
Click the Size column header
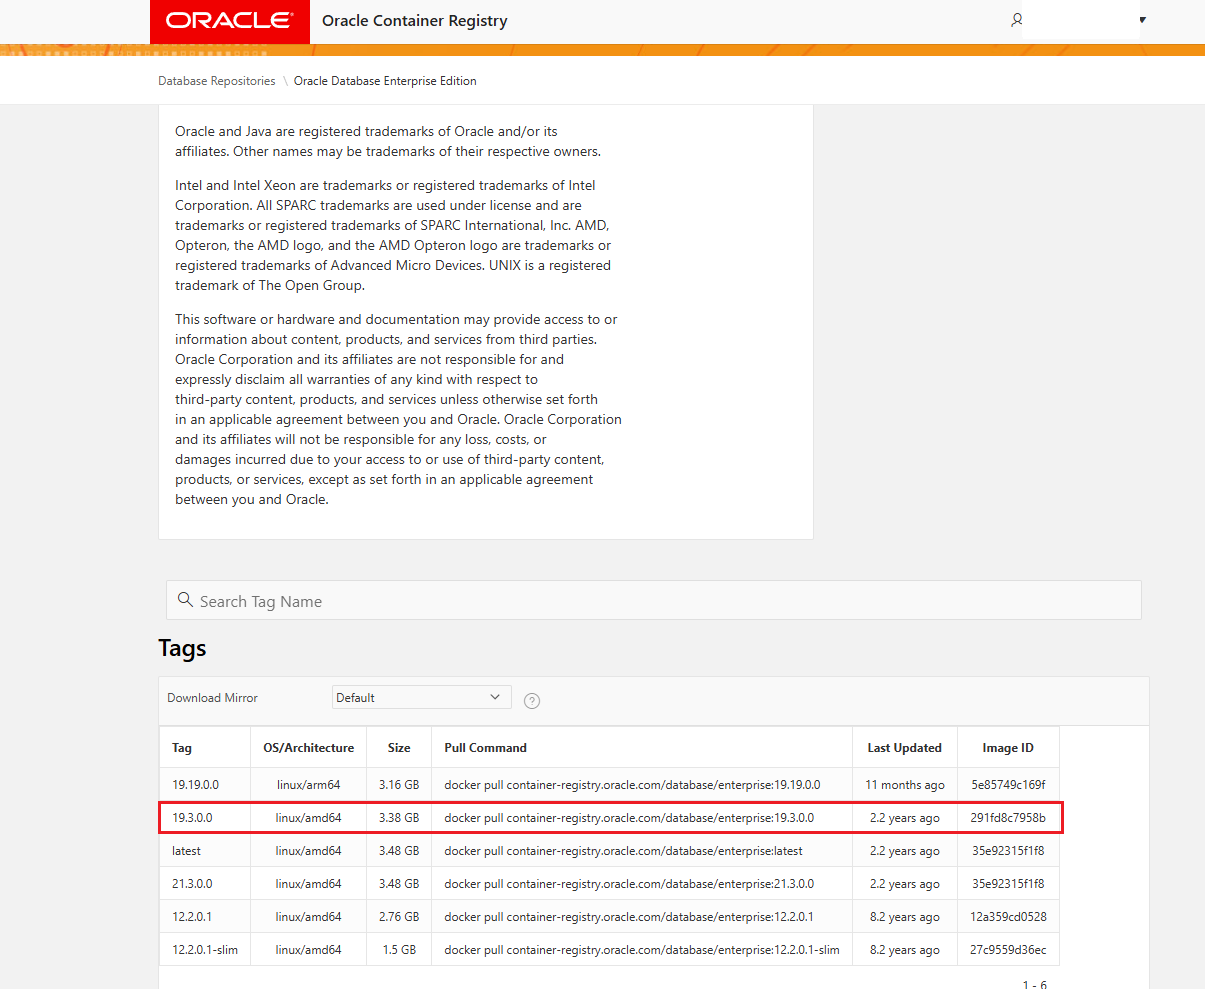pos(399,748)
